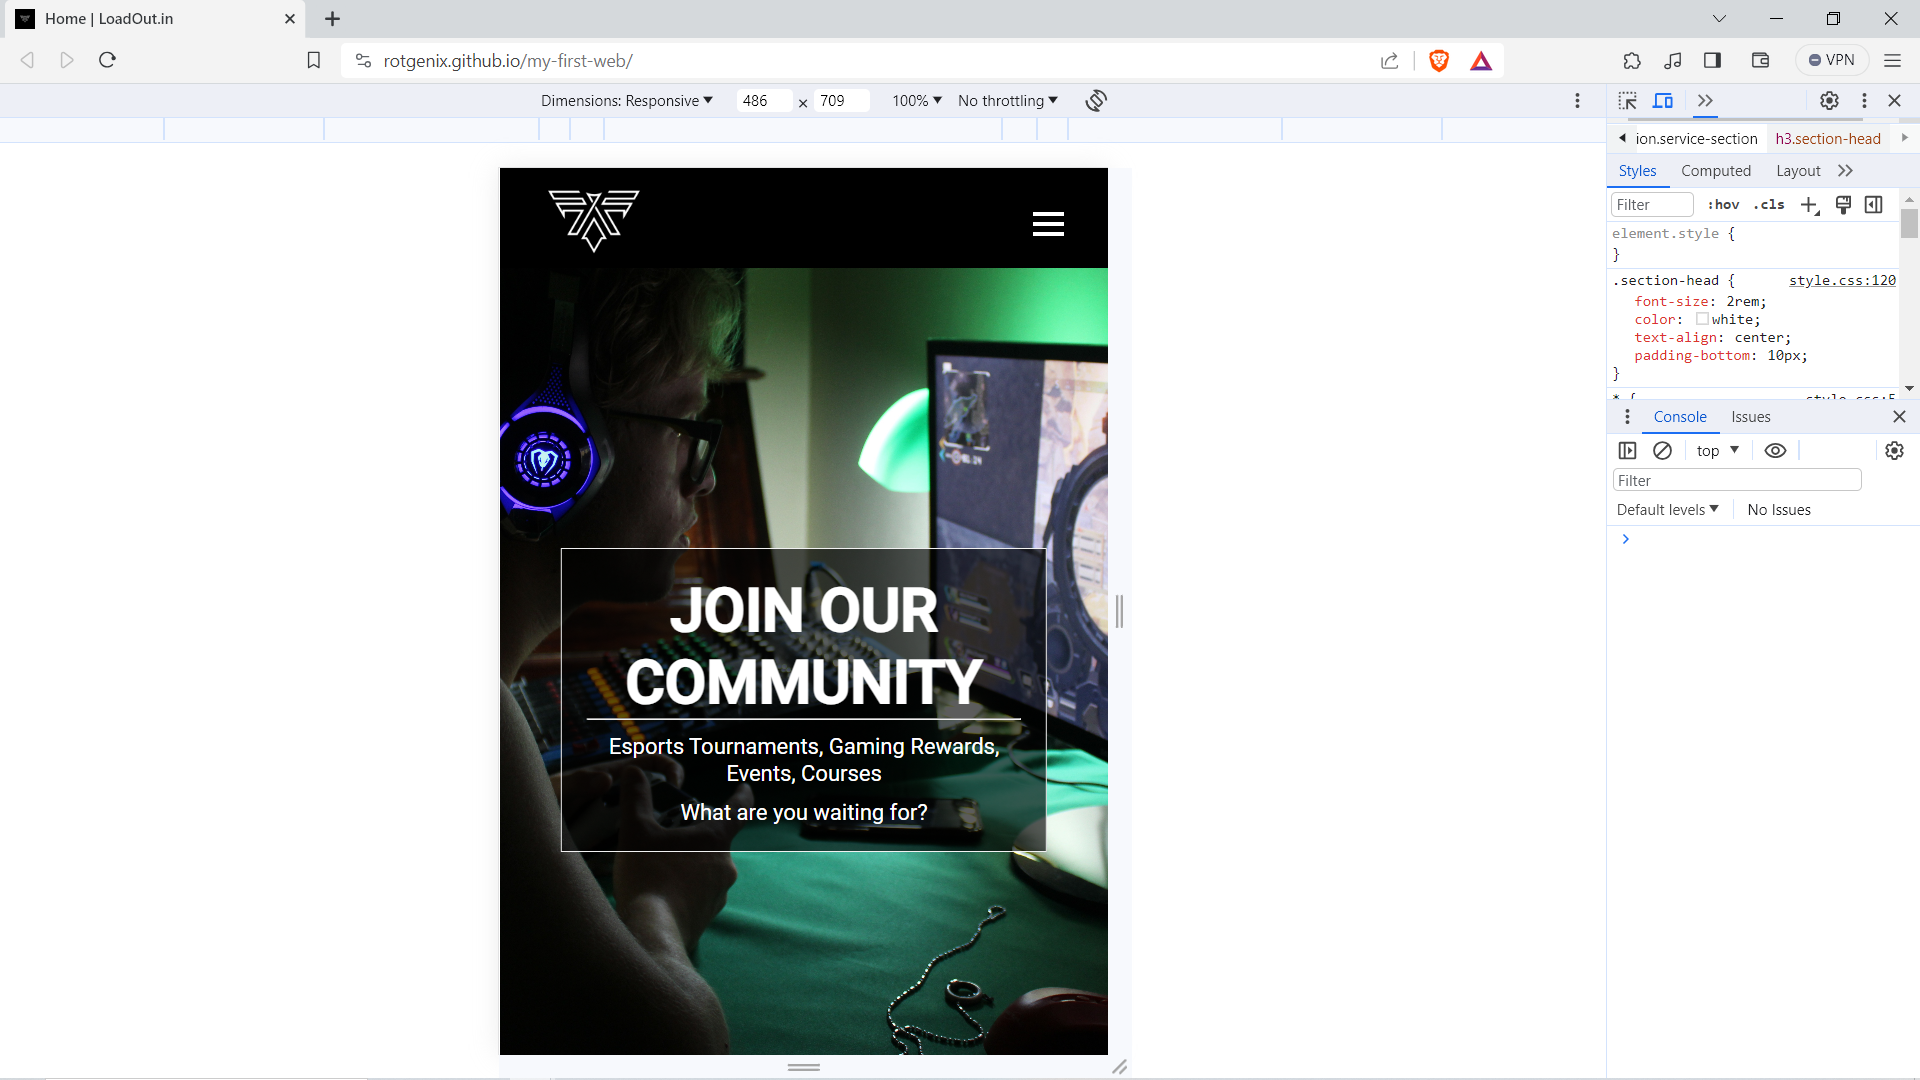This screenshot has width=1920, height=1080.
Task: Select the Console drawer tab
Action: [x=1680, y=417]
